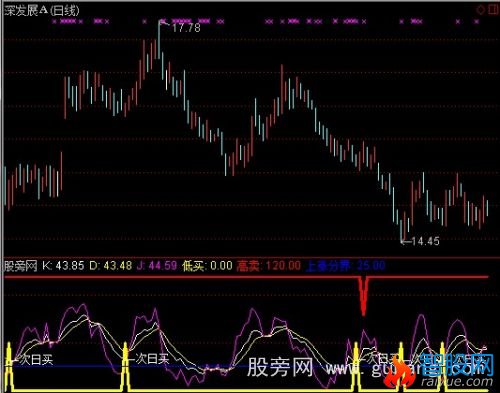Click the 低买: 0.00 value

[207, 266]
